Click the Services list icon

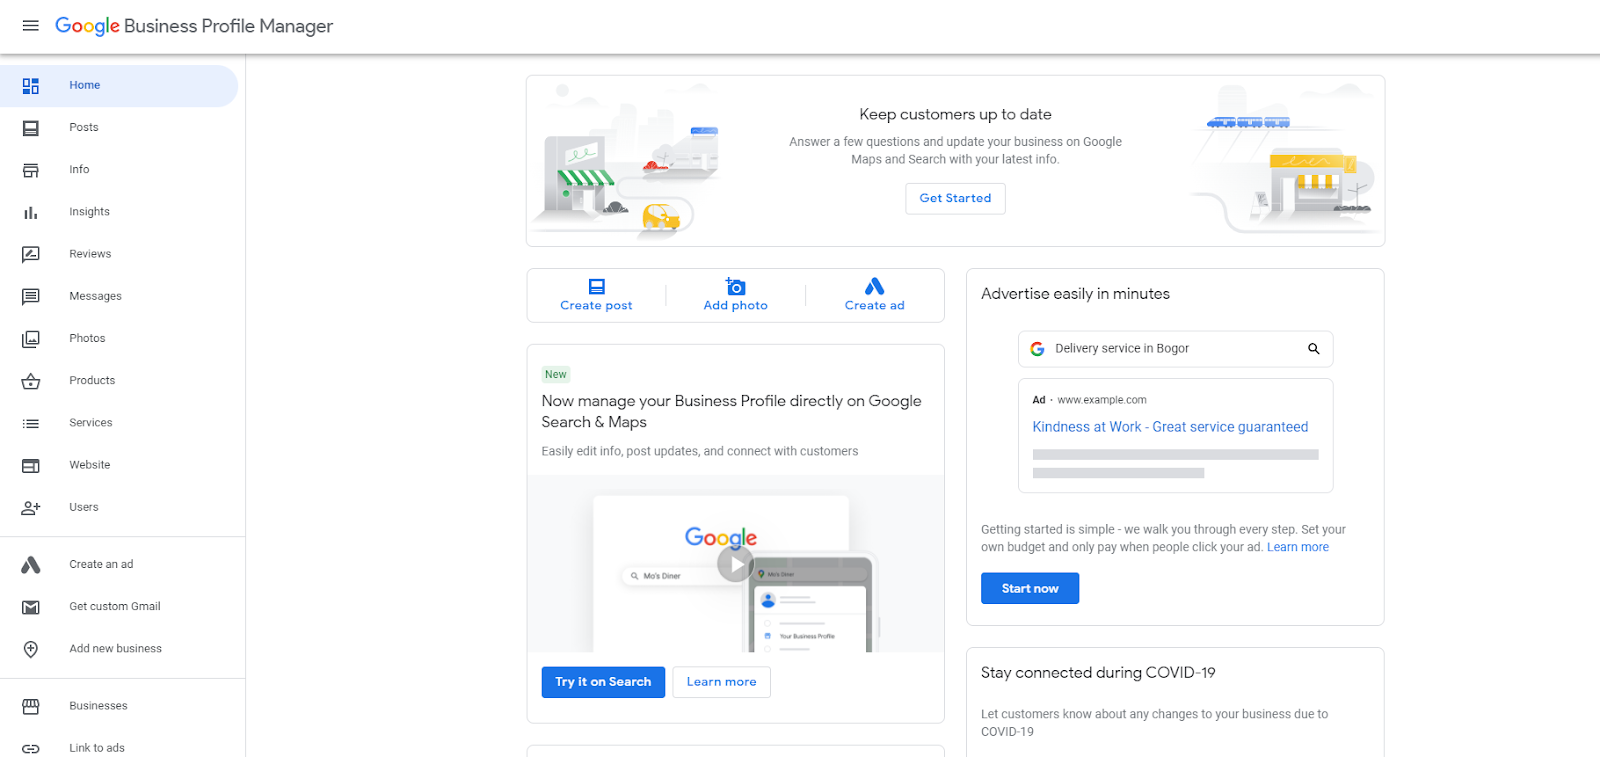[x=31, y=423]
